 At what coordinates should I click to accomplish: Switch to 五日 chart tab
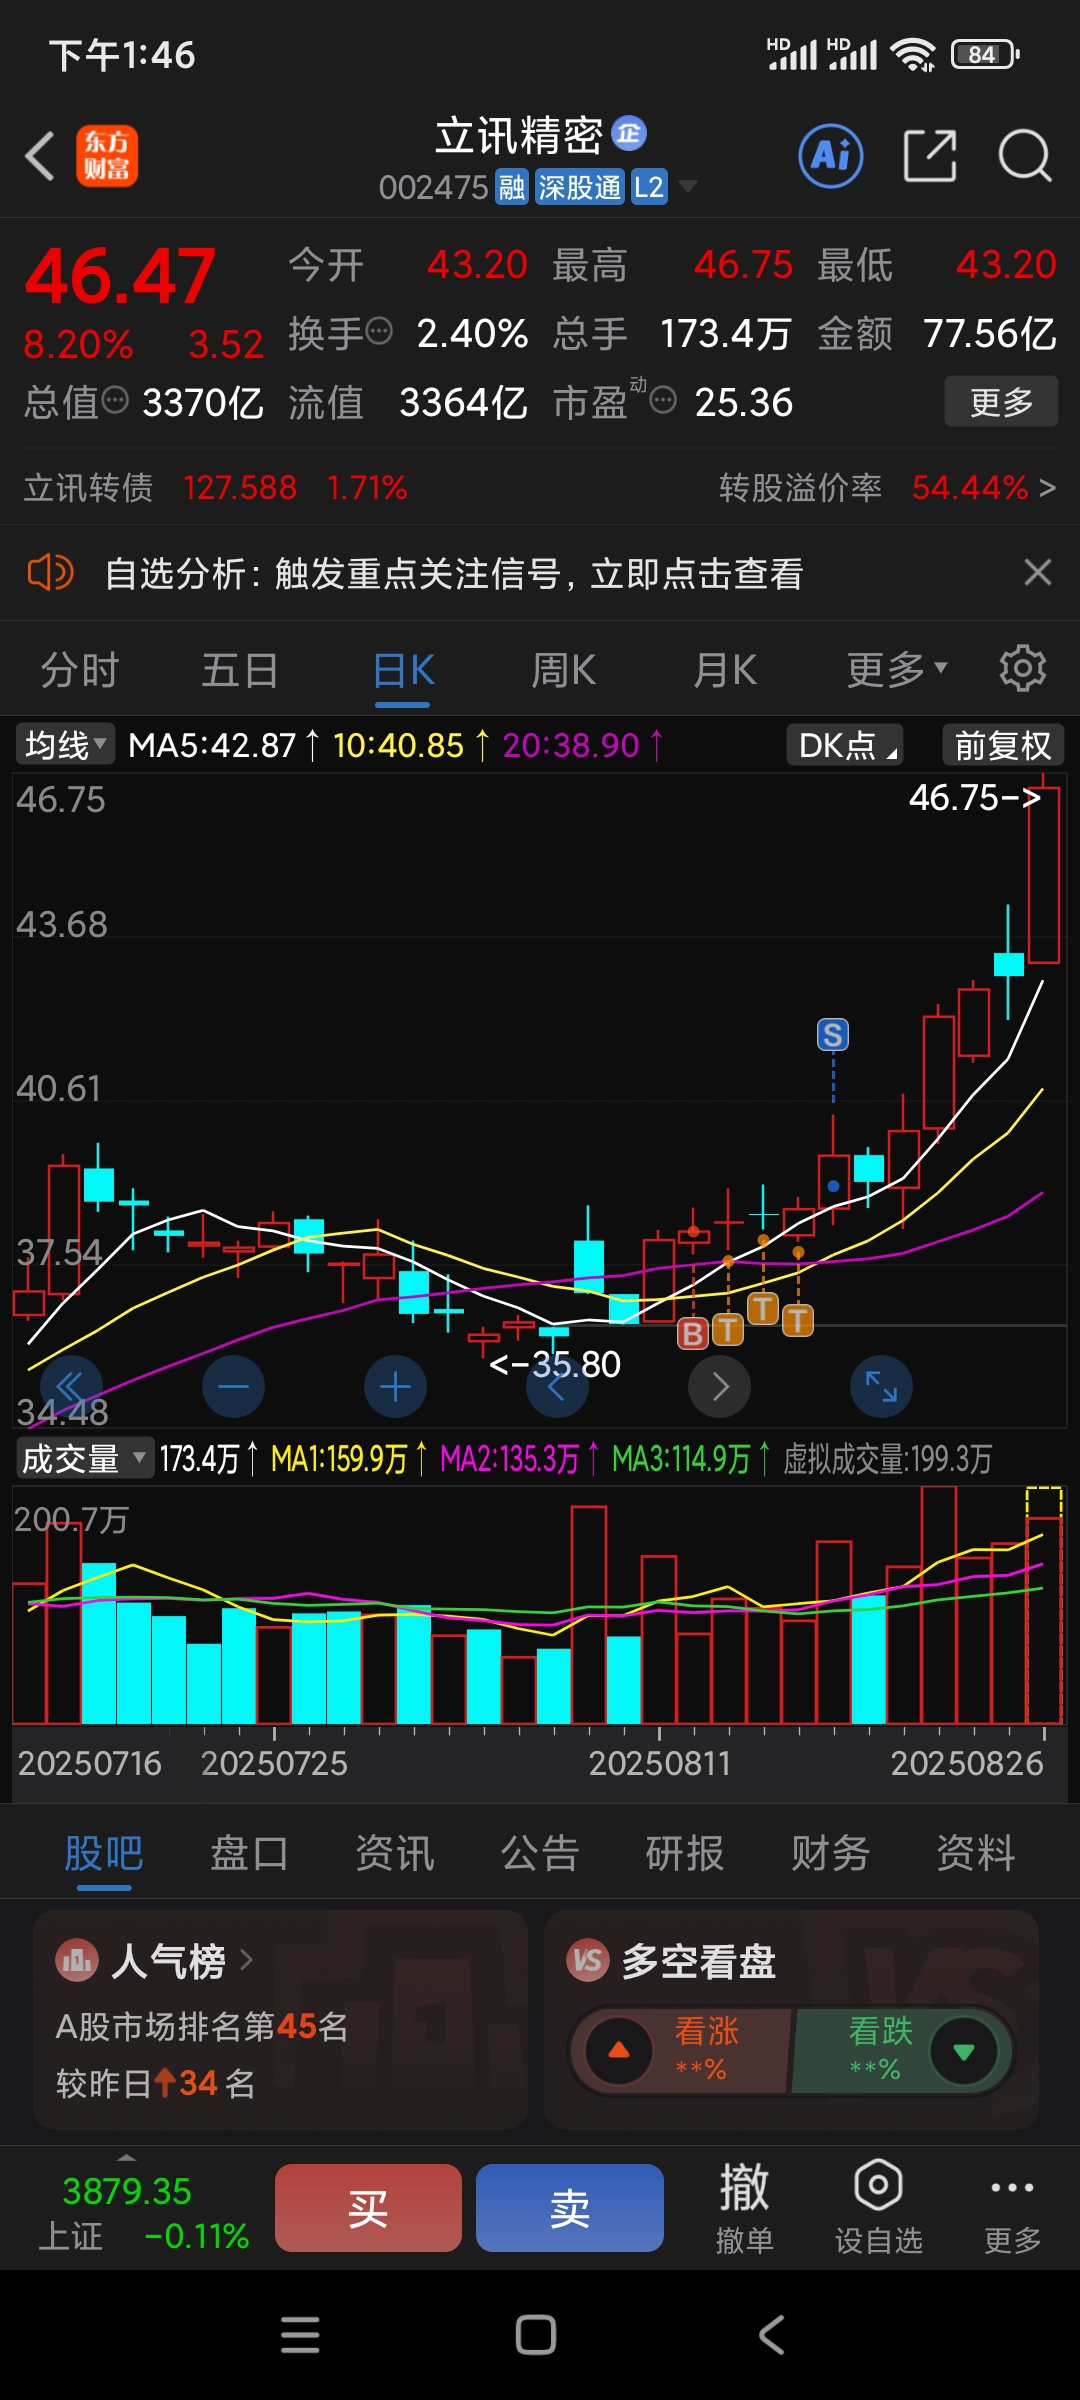[240, 669]
